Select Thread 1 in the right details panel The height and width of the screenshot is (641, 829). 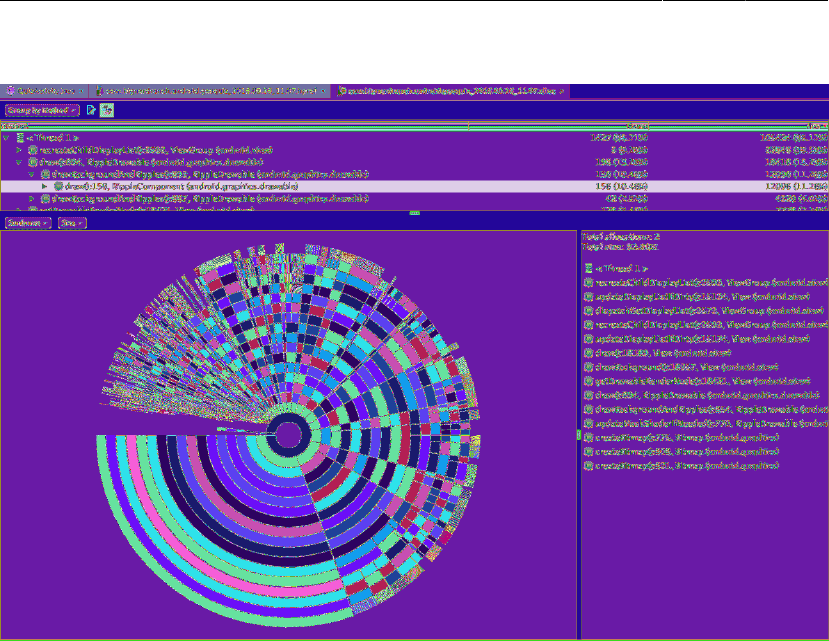pyautogui.click(x=622, y=269)
